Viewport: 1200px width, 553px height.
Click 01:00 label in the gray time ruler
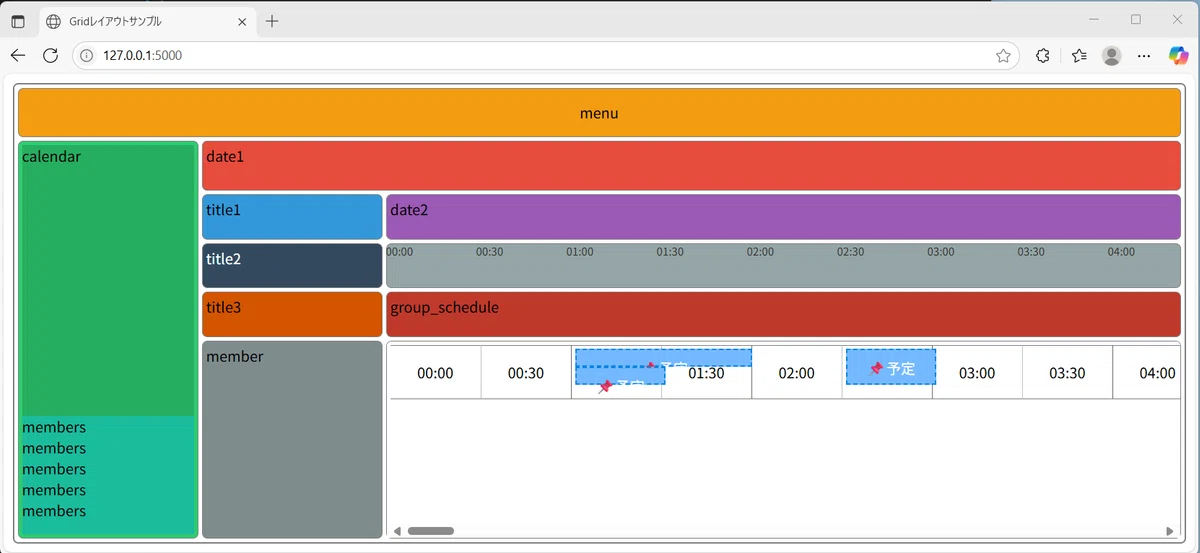(580, 252)
